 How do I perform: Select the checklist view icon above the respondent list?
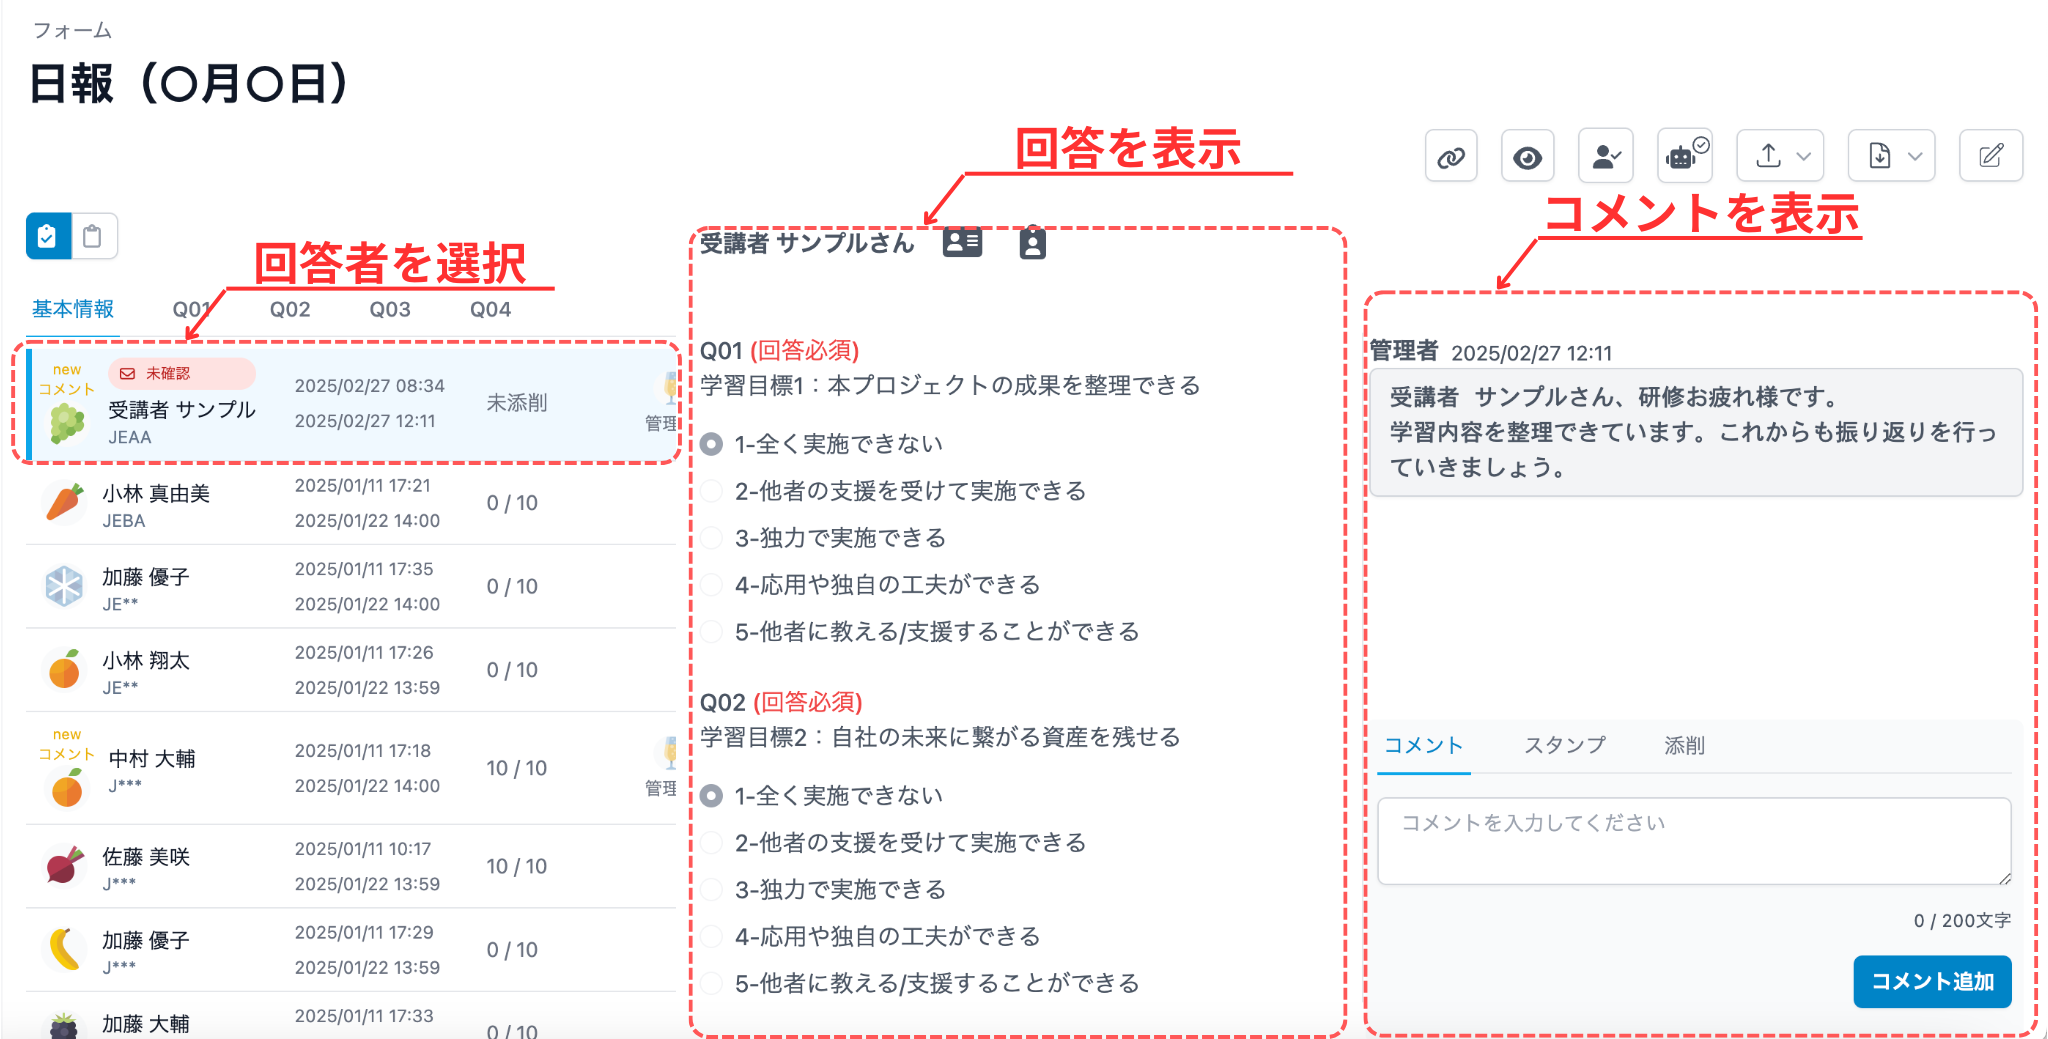tap(47, 237)
